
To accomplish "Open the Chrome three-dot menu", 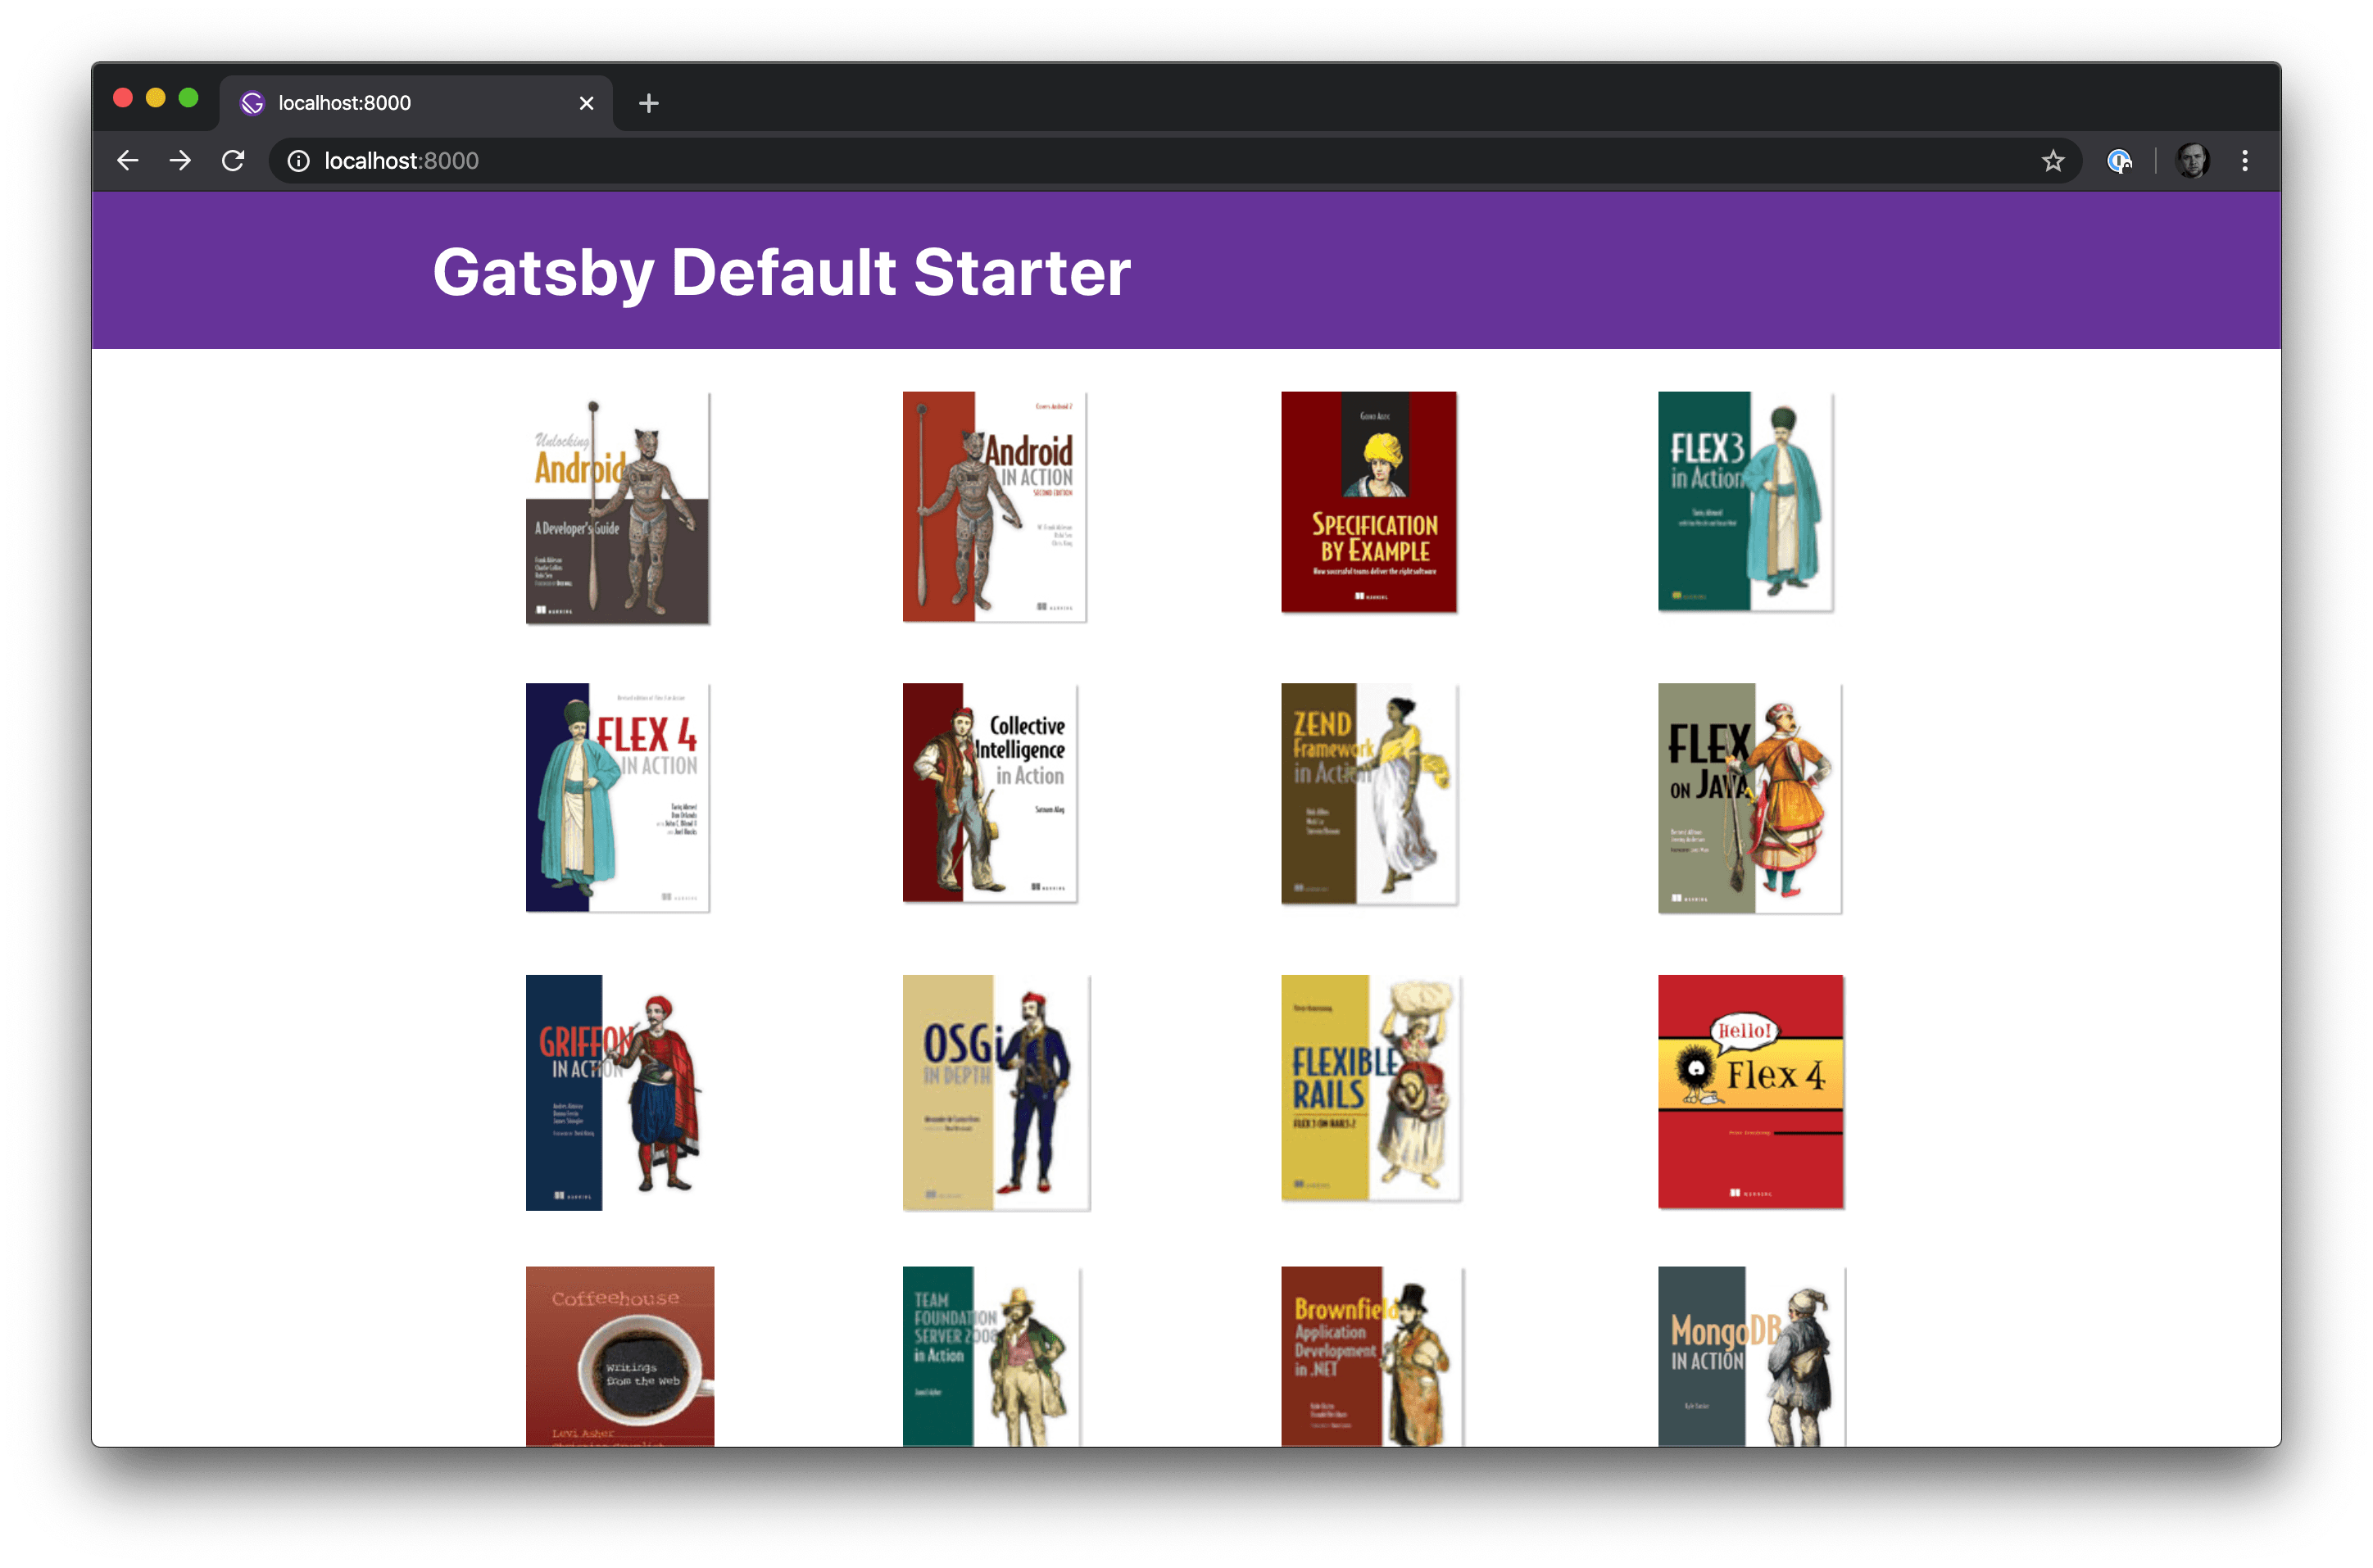I will [2245, 161].
